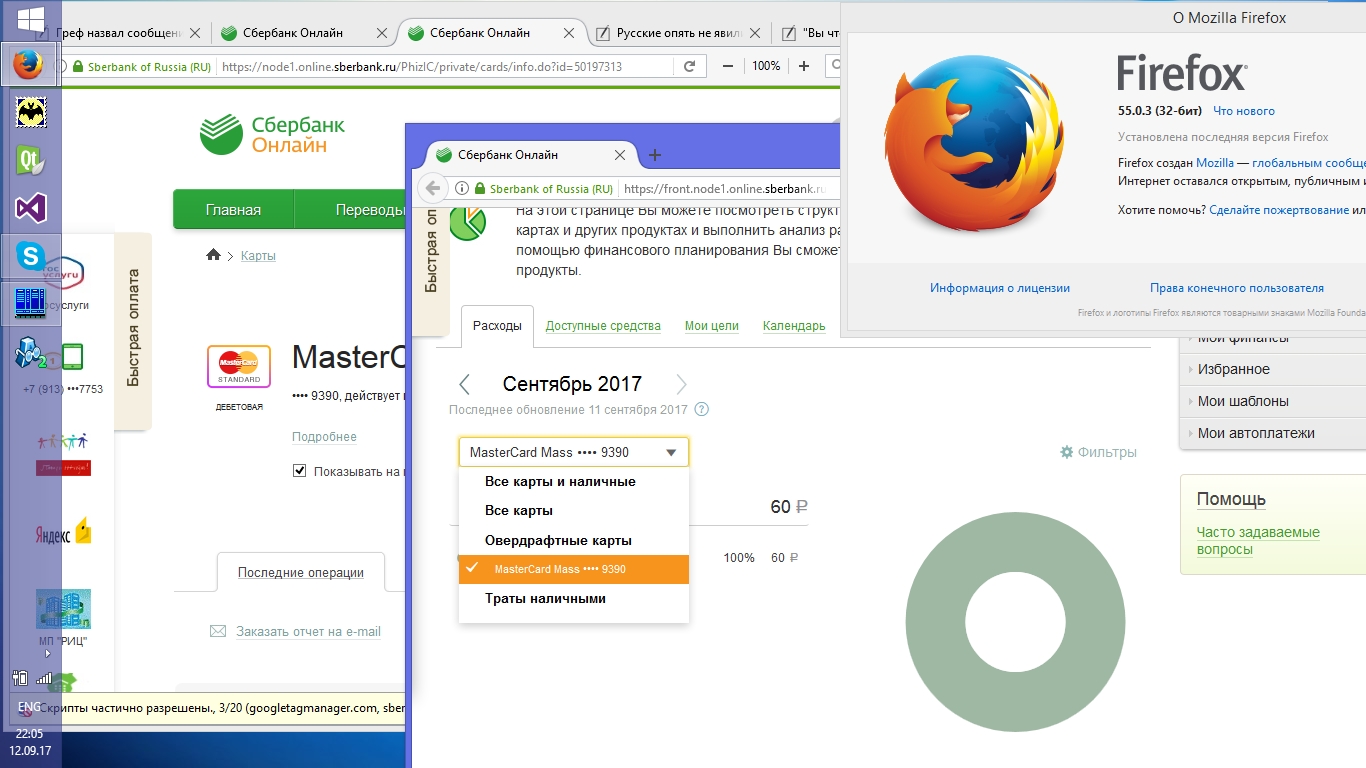The width and height of the screenshot is (1366, 768).
Task: Click the green padlock in front window
Action: click(x=480, y=189)
